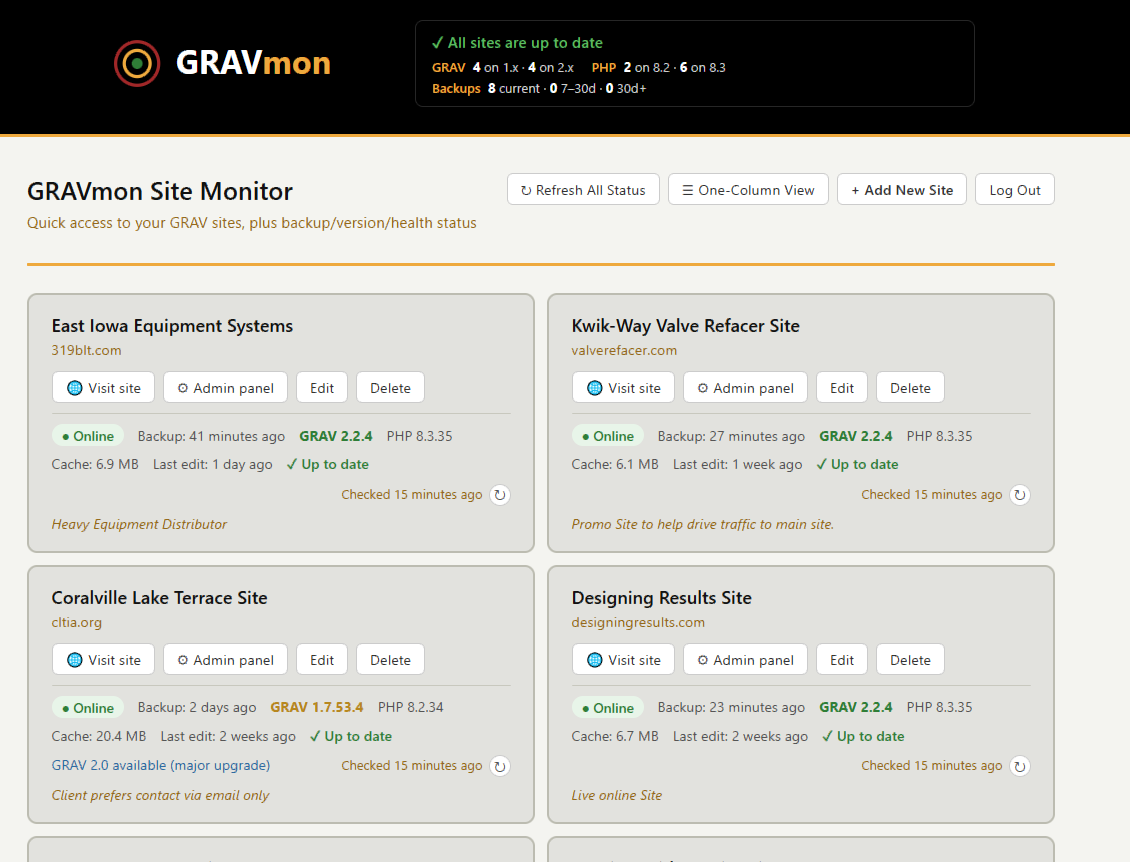
Task: Edit the Coralville Lake Terrace Site
Action: point(322,659)
